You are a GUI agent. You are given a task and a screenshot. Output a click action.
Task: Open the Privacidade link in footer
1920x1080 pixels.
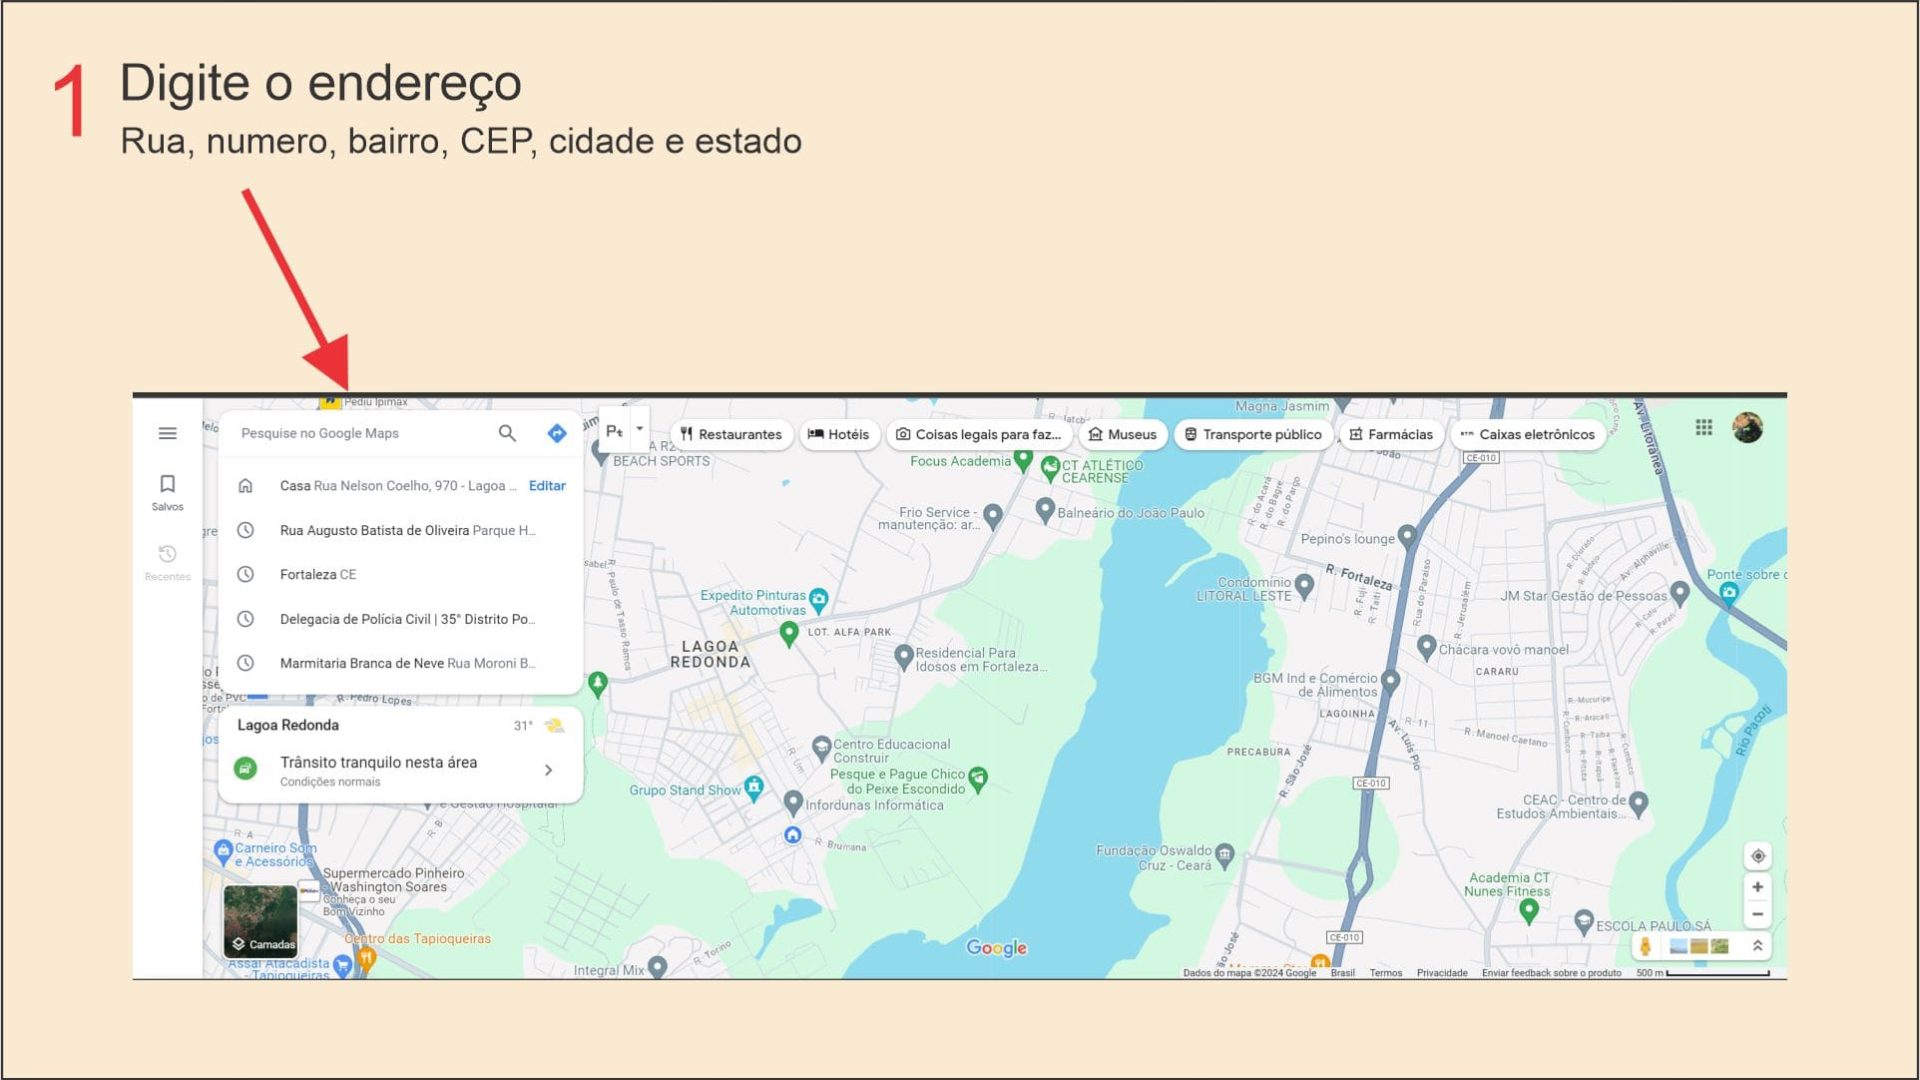pyautogui.click(x=1442, y=973)
